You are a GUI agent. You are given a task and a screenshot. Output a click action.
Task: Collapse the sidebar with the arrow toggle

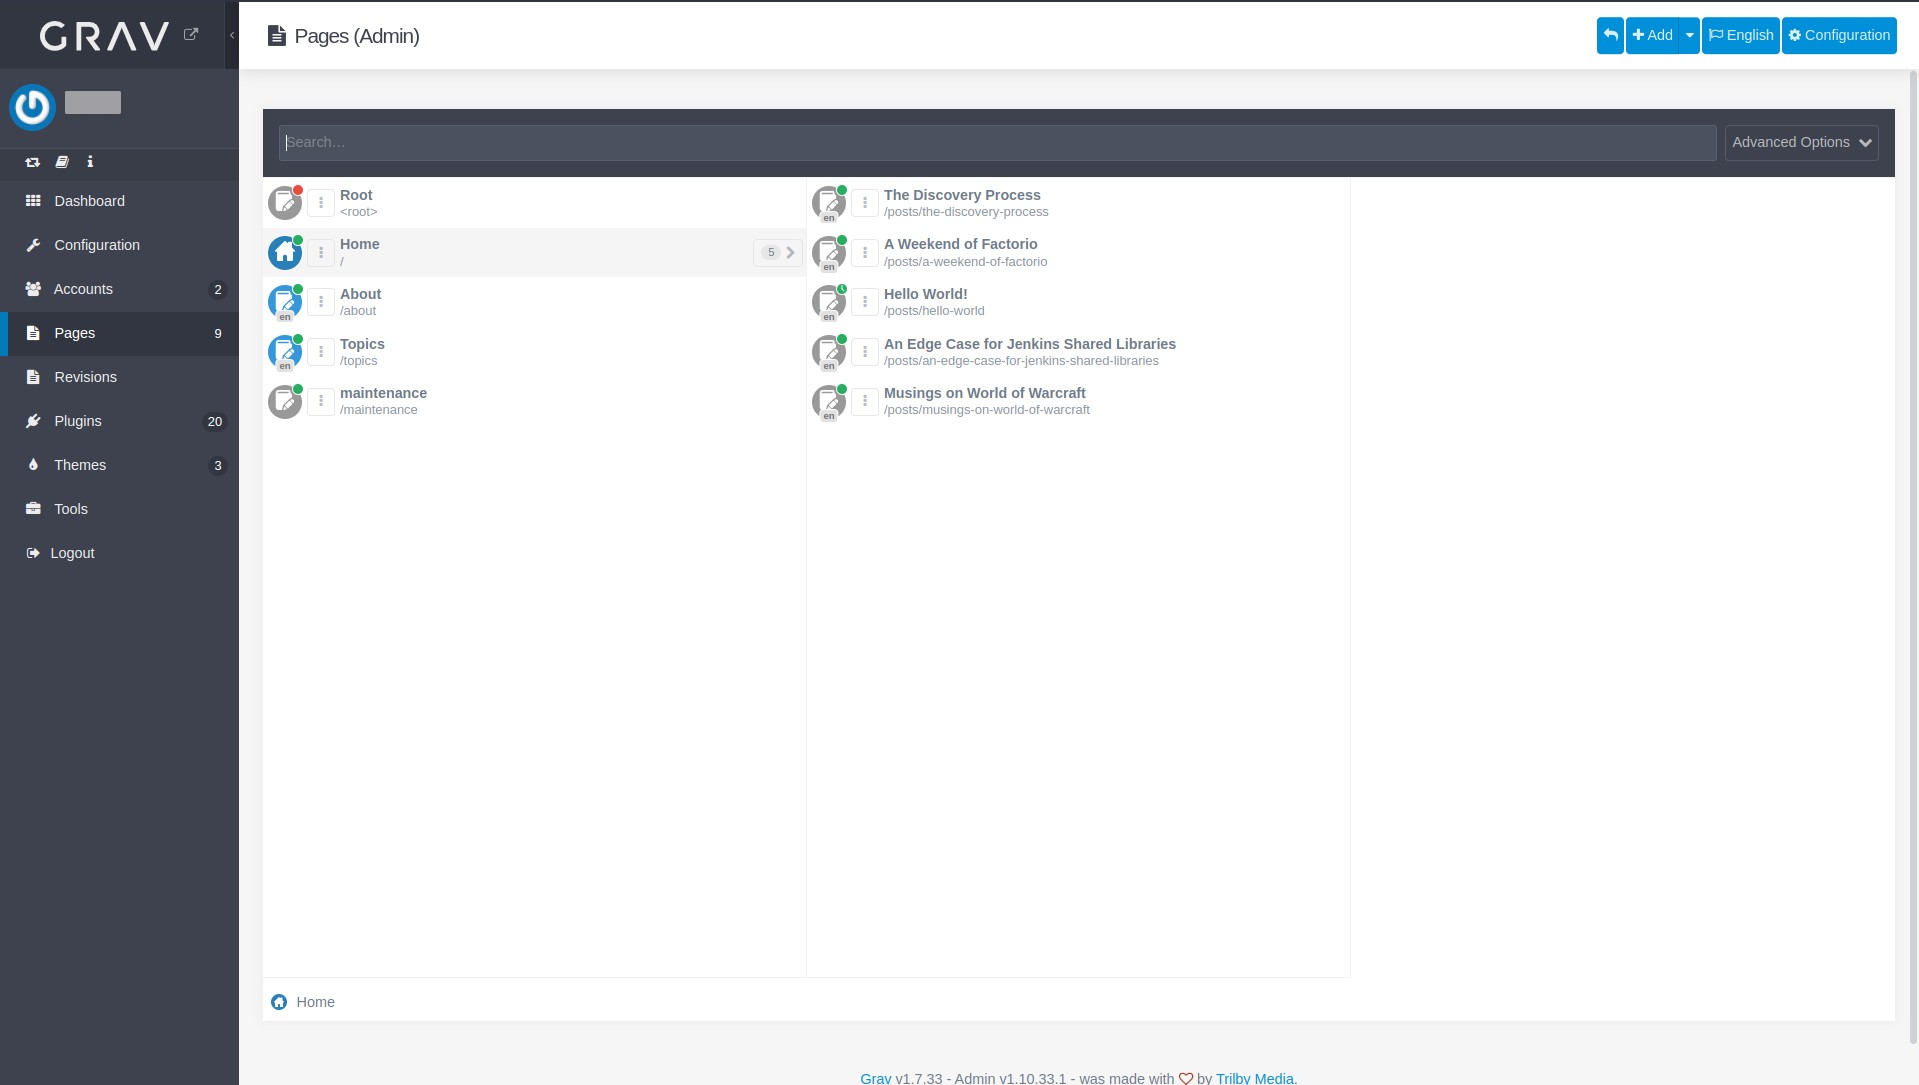(x=232, y=35)
